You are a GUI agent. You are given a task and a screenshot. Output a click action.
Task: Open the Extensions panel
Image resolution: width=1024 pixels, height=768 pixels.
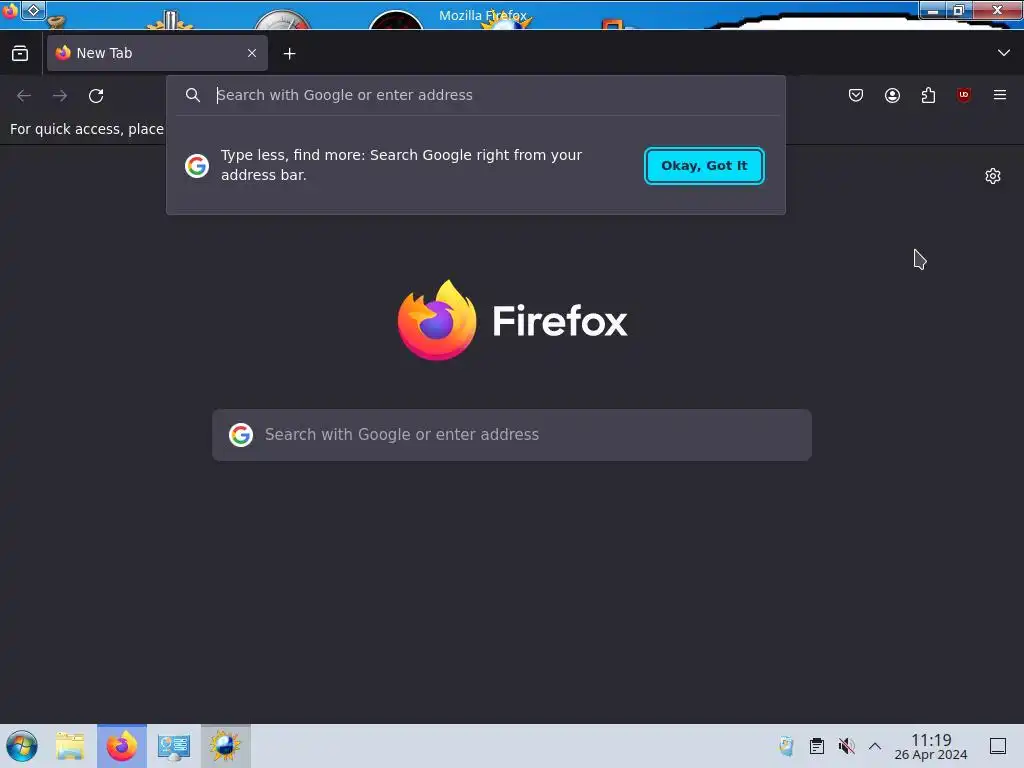click(x=928, y=95)
